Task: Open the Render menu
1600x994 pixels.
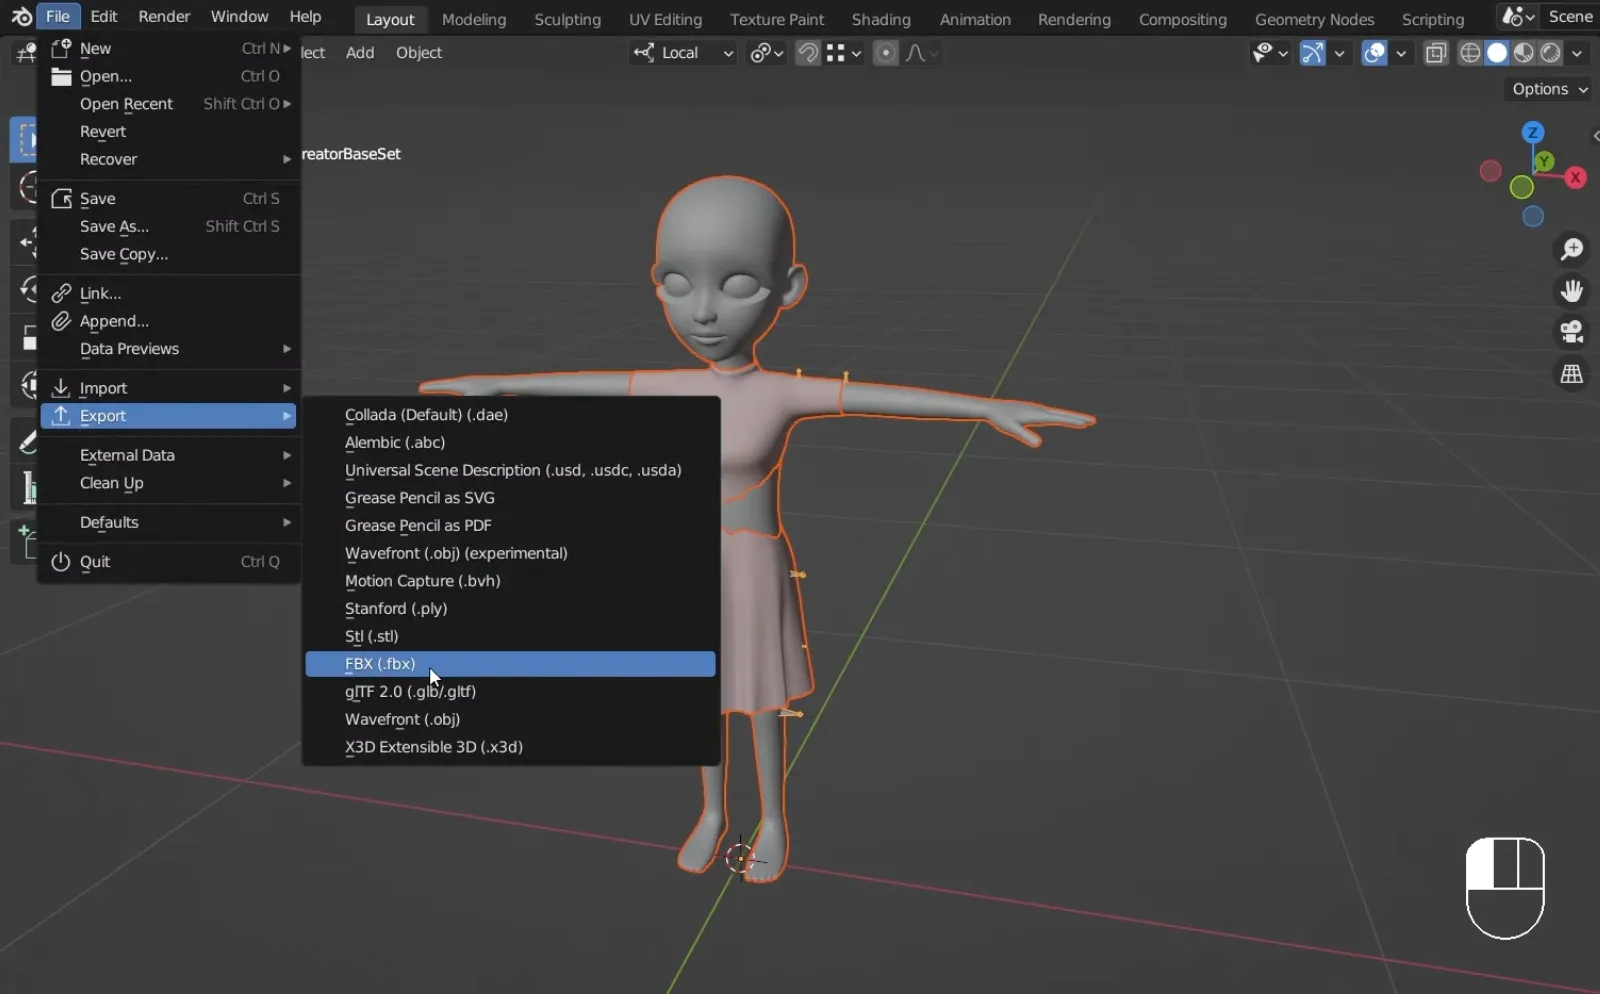Action: coord(164,17)
